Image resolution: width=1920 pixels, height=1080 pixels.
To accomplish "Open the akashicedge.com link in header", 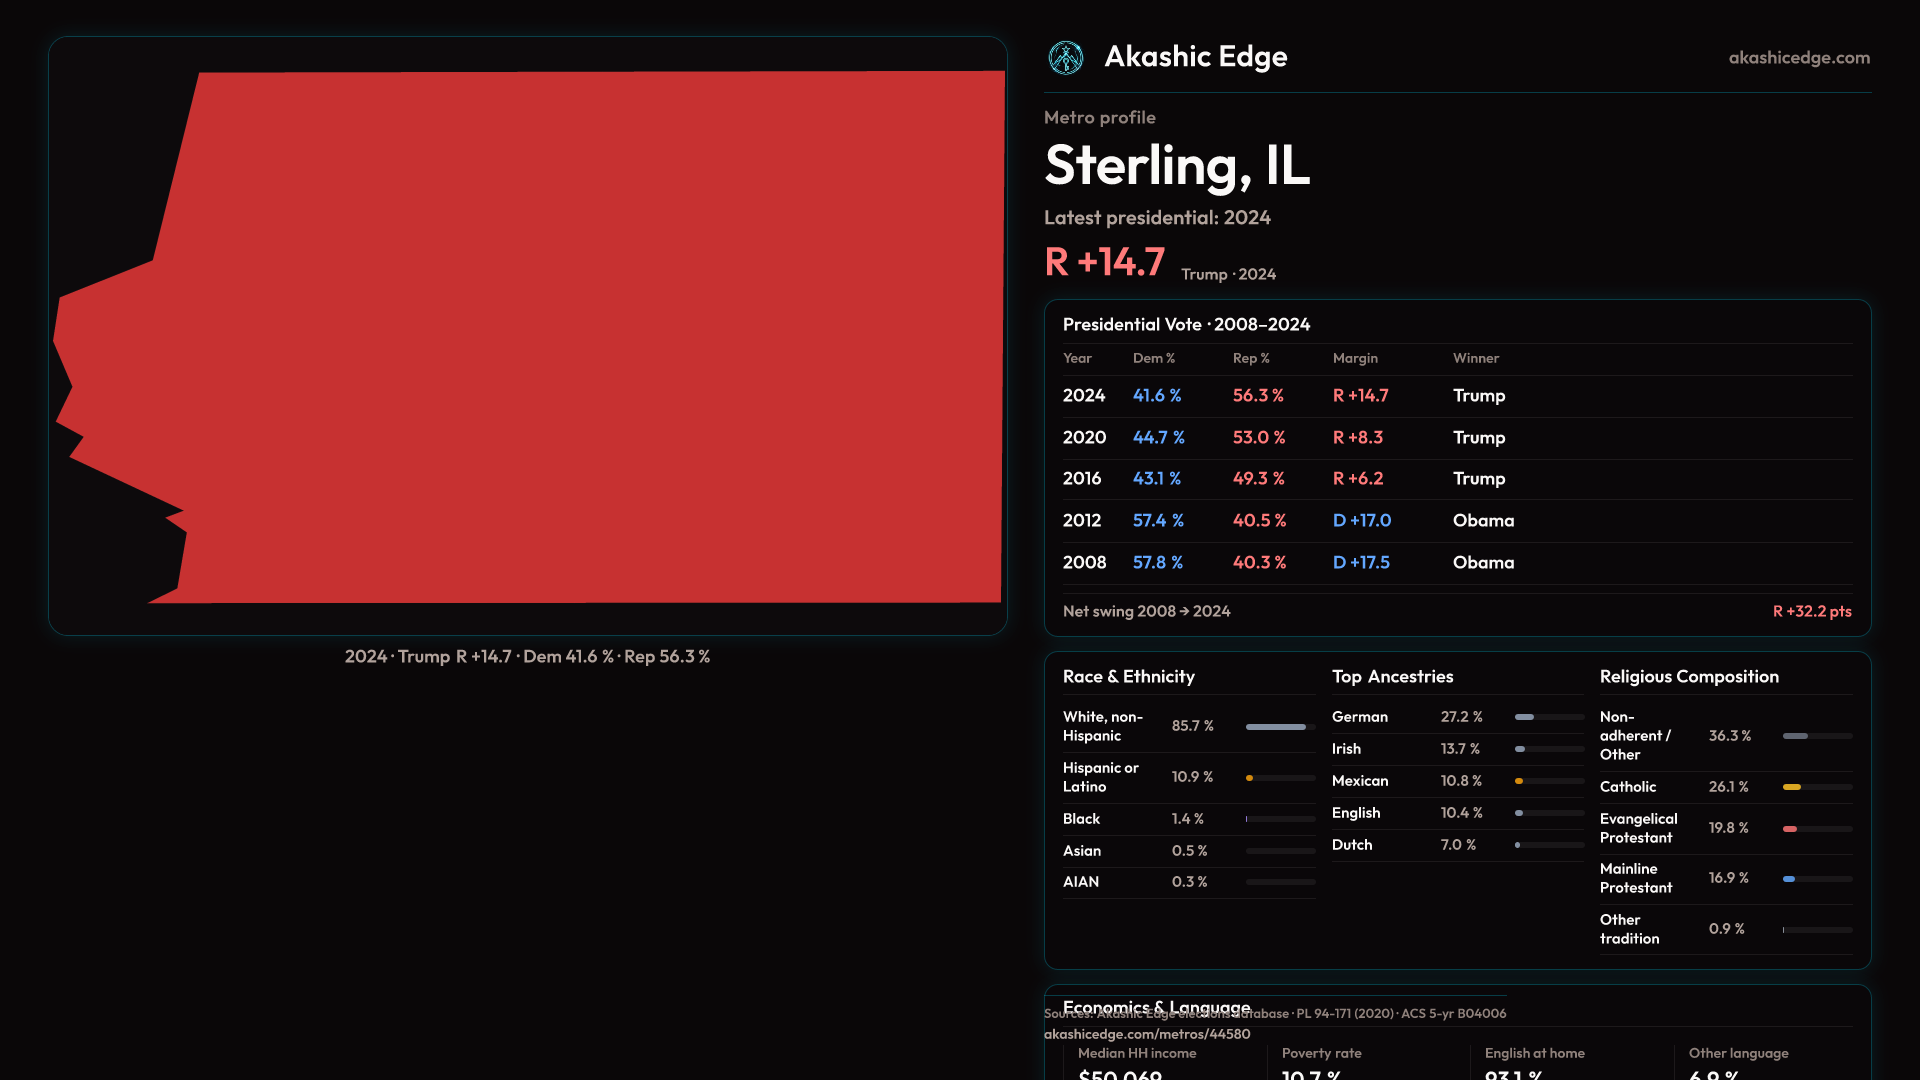I will click(x=1798, y=58).
